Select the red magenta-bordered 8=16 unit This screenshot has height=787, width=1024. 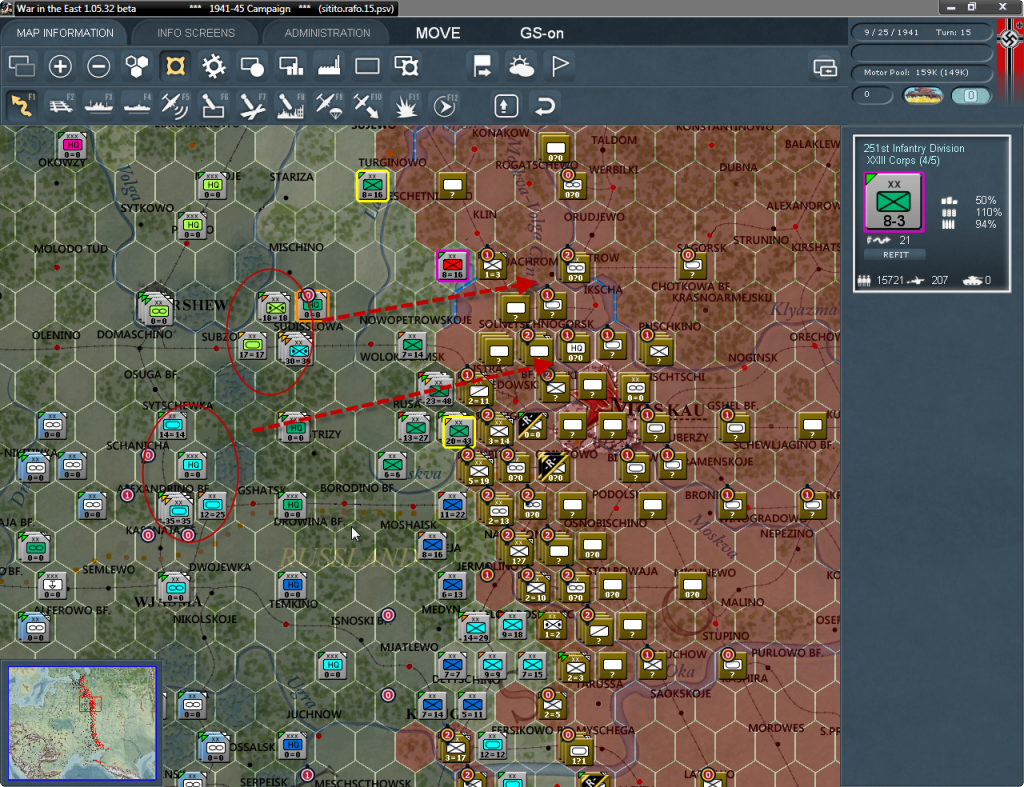tap(453, 266)
